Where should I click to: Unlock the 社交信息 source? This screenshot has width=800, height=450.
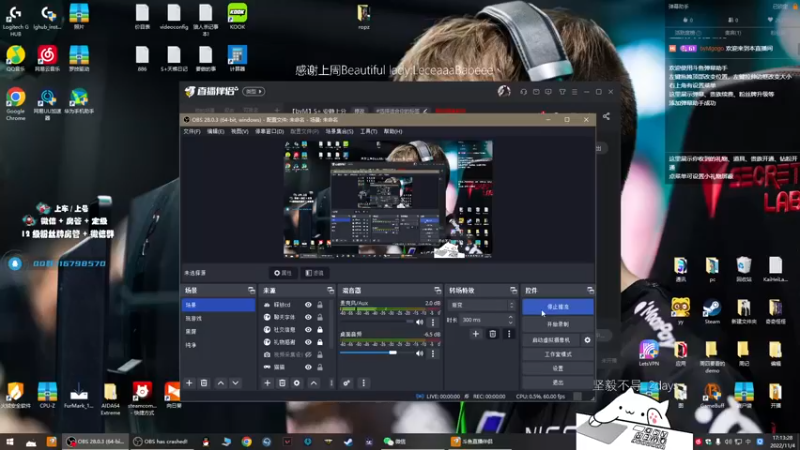pyautogui.click(x=320, y=330)
